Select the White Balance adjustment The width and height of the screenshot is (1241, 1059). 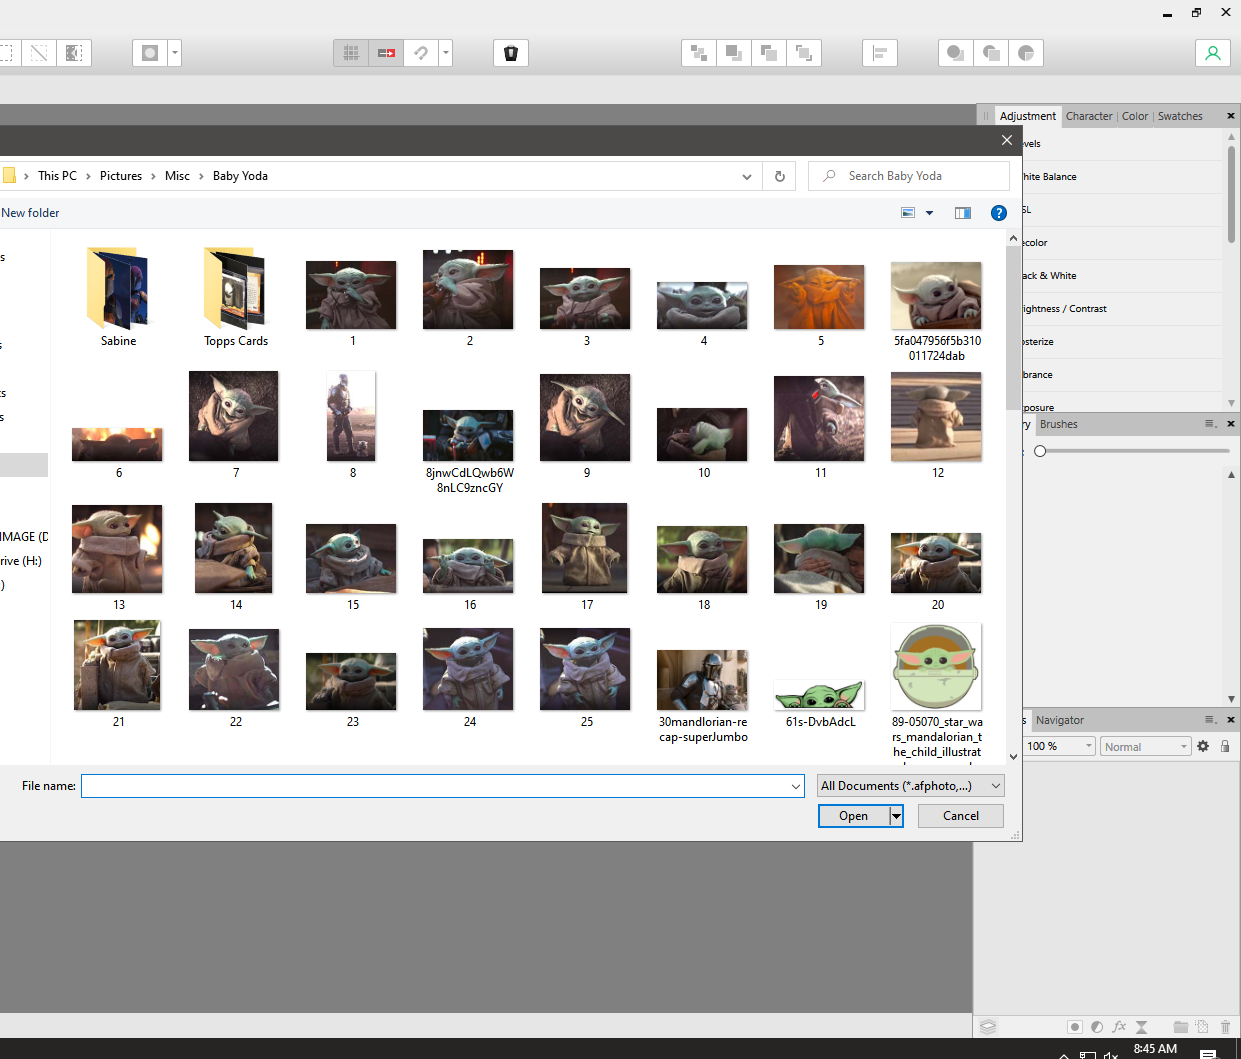click(1121, 177)
